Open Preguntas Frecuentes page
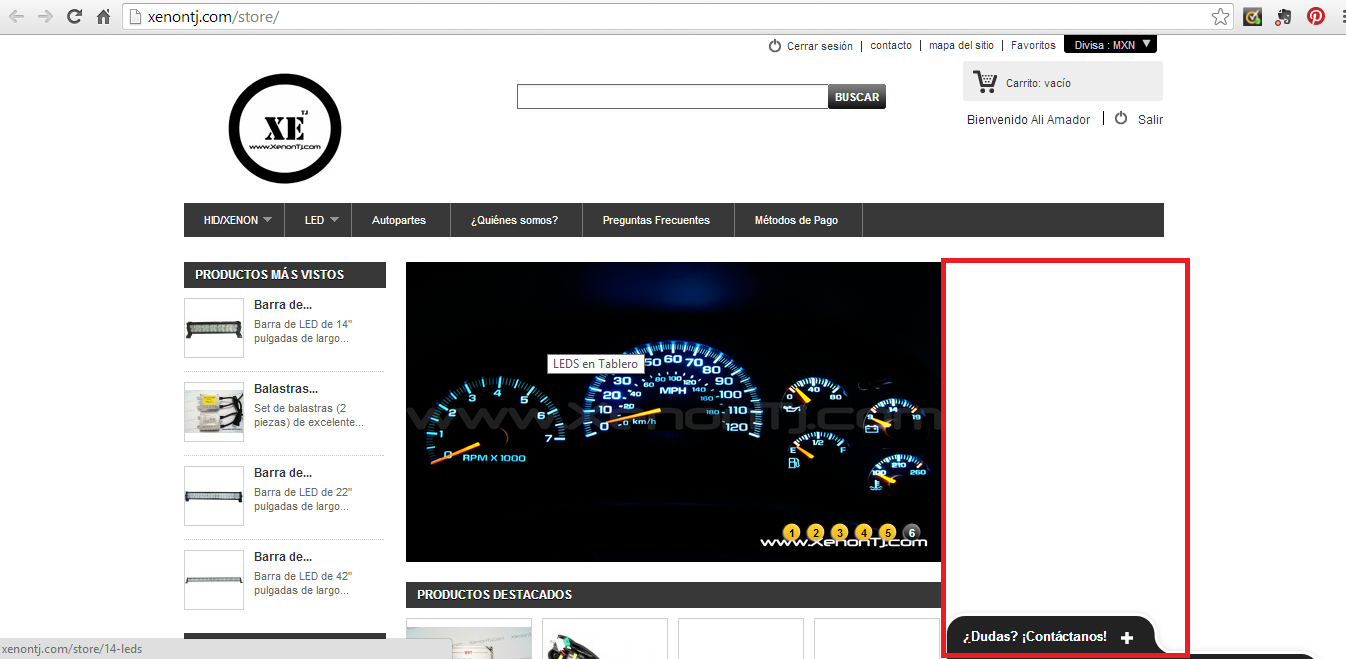 [x=656, y=220]
